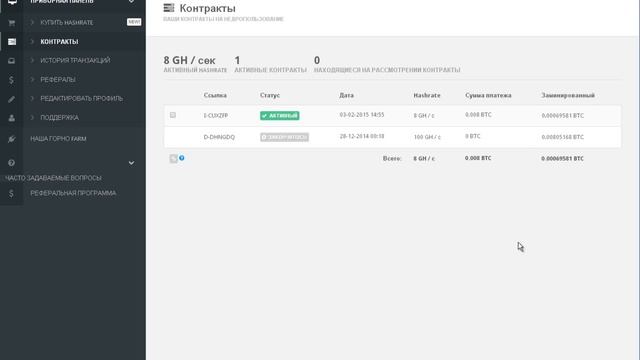
Task: Open the Наша горно farm link
Action: tap(58, 139)
